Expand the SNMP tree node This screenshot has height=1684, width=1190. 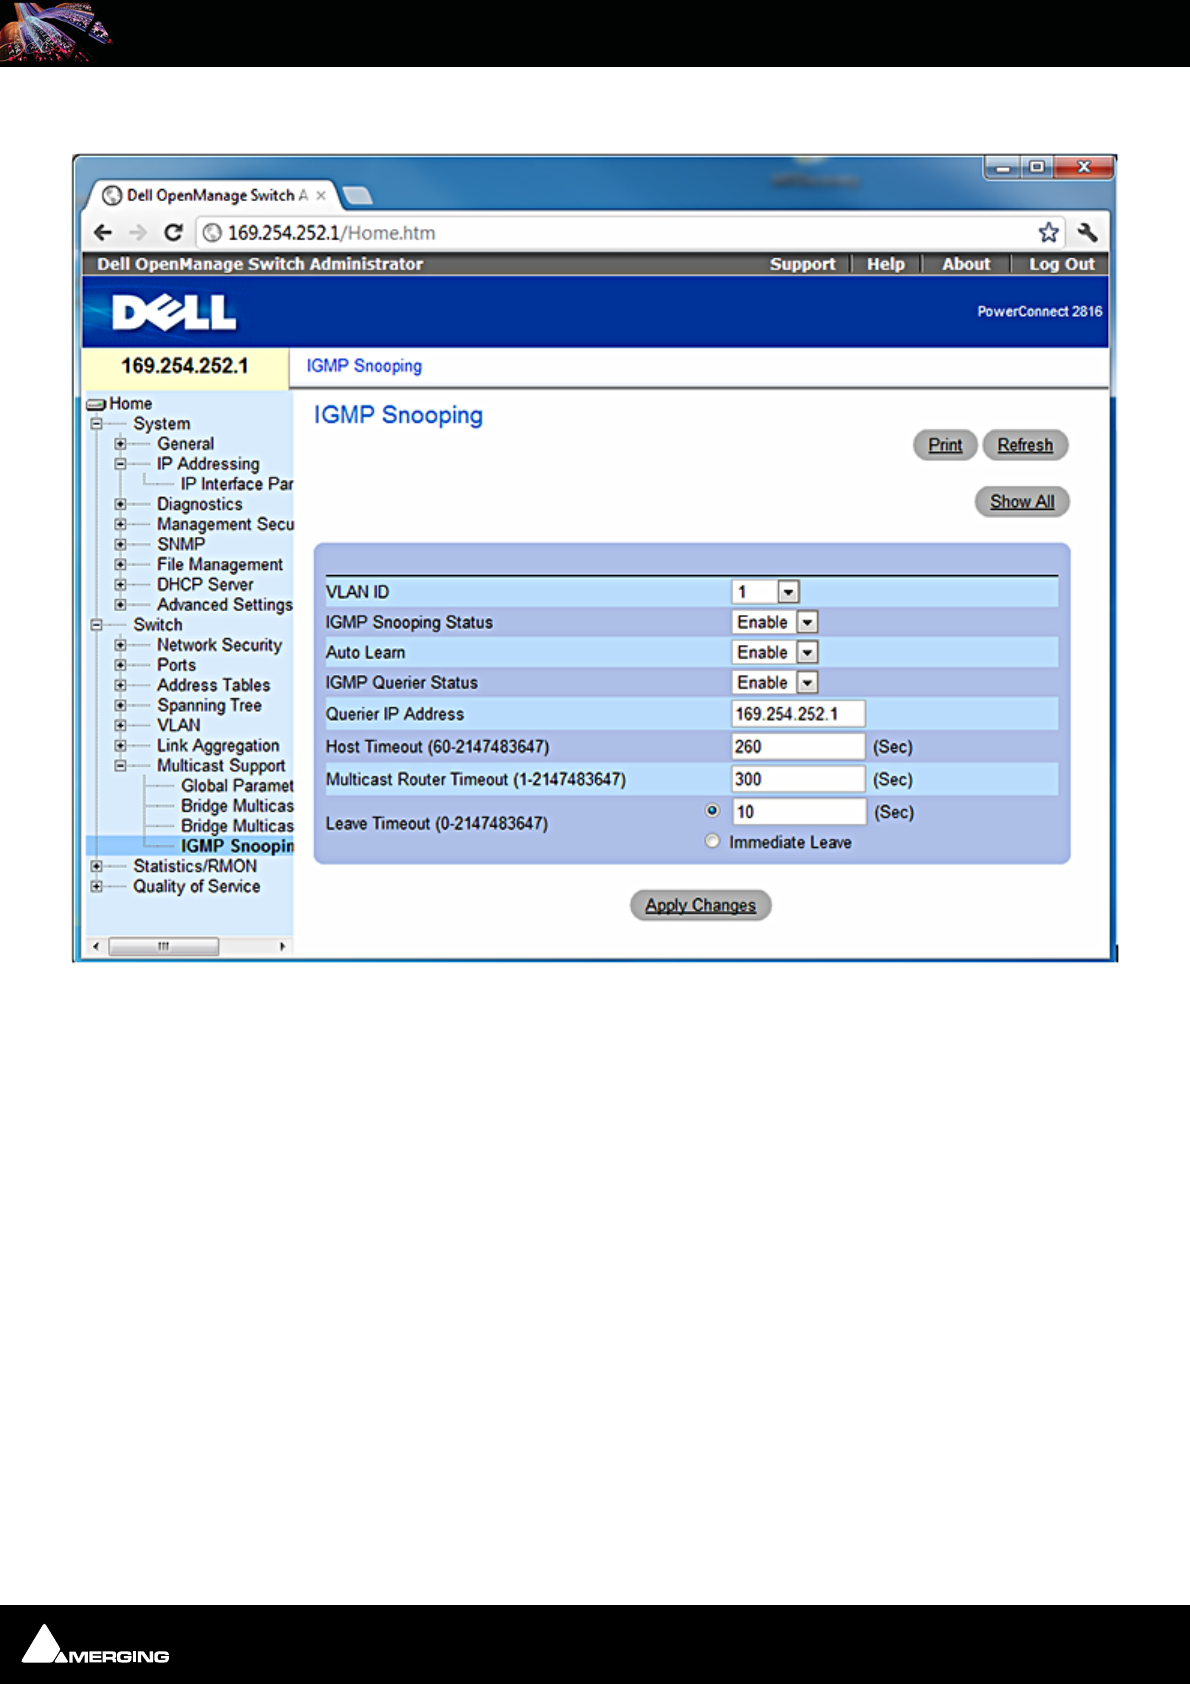click(120, 544)
